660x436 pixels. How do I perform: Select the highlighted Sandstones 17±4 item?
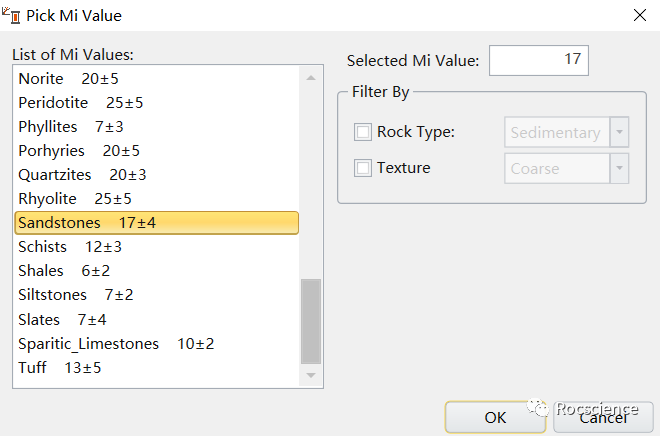pyautogui.click(x=86, y=223)
